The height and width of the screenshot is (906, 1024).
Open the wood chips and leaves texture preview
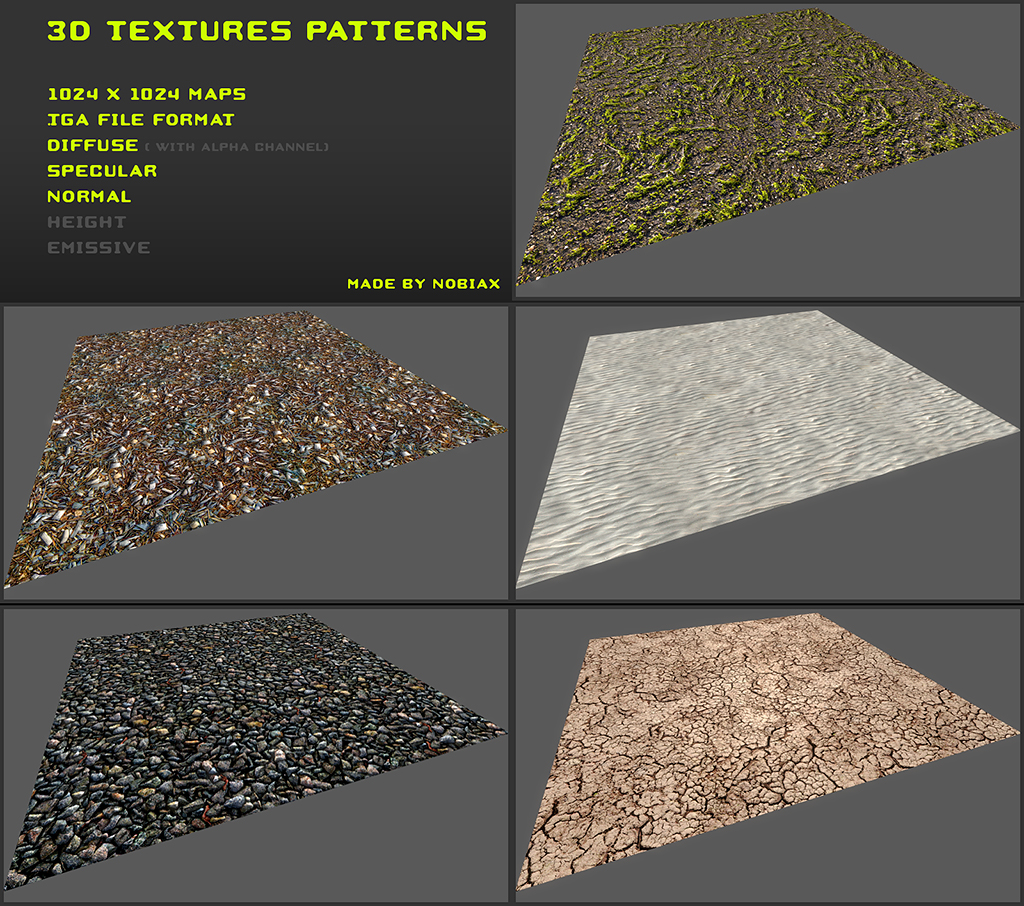pyautogui.click(x=255, y=453)
